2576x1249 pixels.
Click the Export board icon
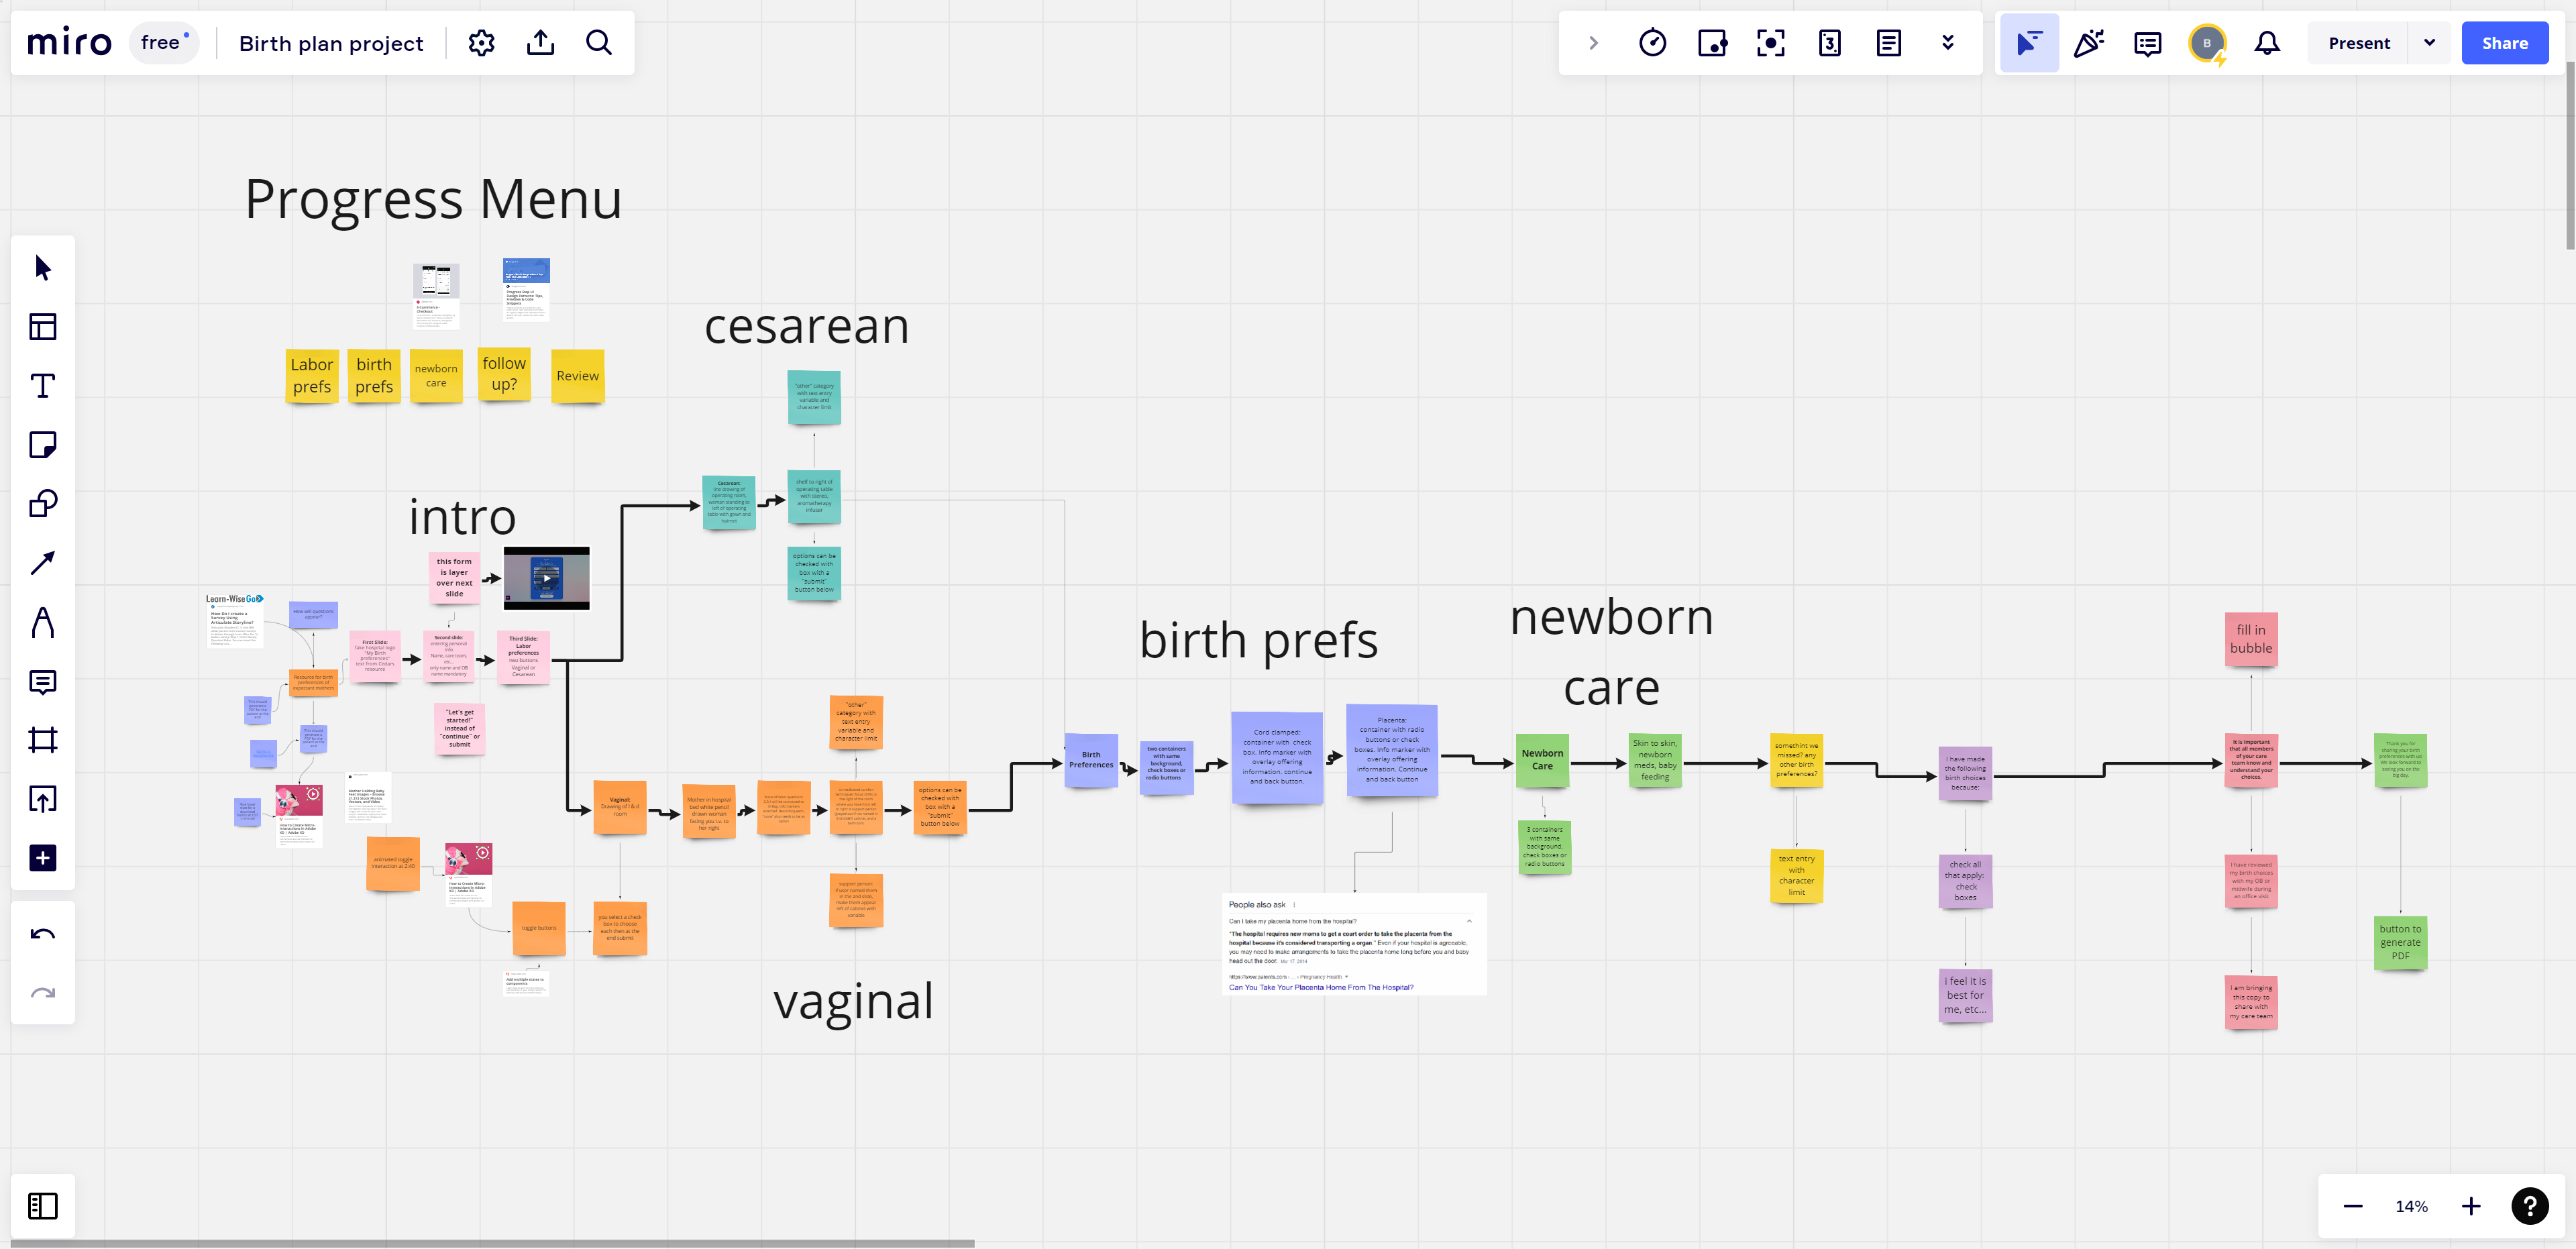coord(540,43)
